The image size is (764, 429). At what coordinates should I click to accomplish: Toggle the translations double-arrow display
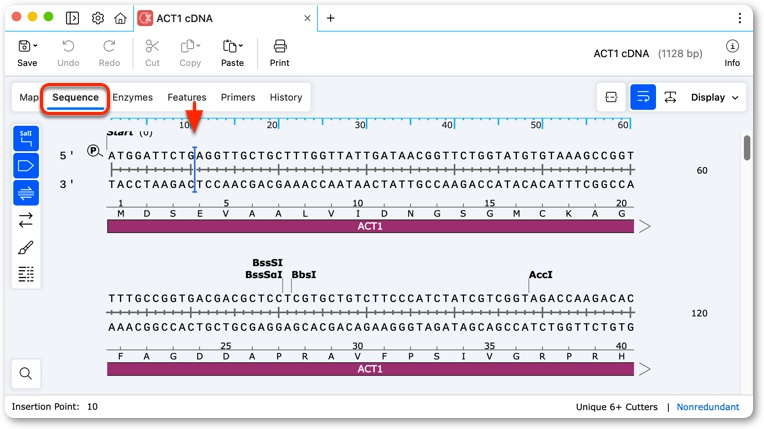(x=26, y=193)
